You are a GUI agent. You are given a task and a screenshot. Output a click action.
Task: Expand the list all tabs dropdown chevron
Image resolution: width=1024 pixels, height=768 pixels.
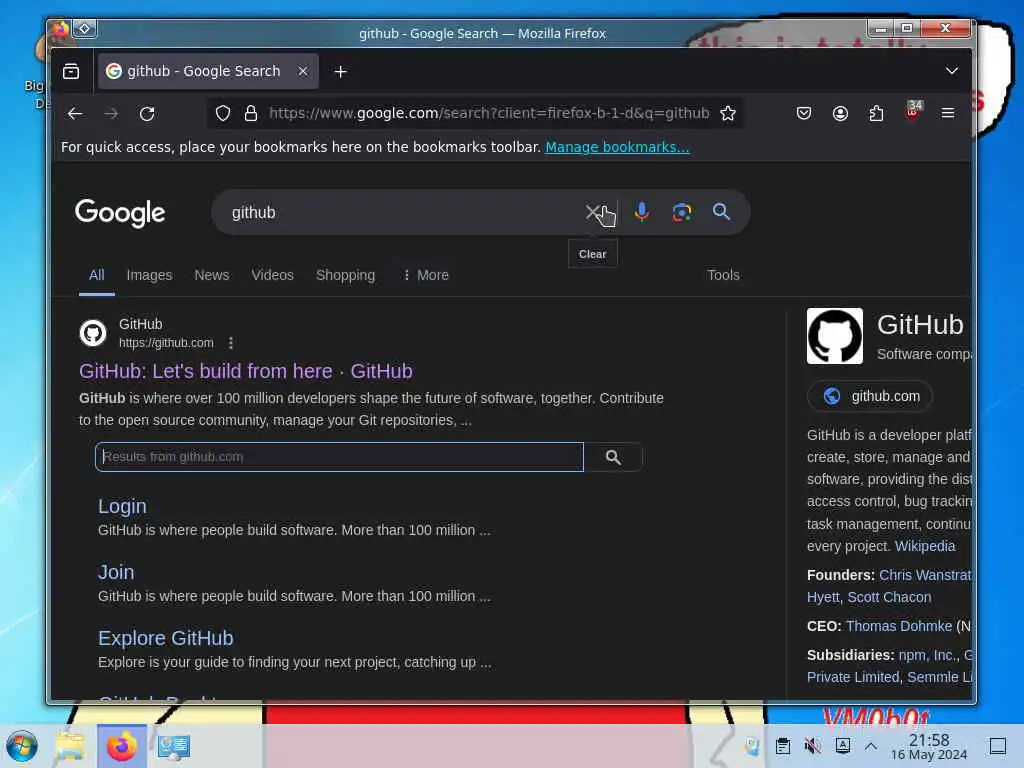pos(952,71)
